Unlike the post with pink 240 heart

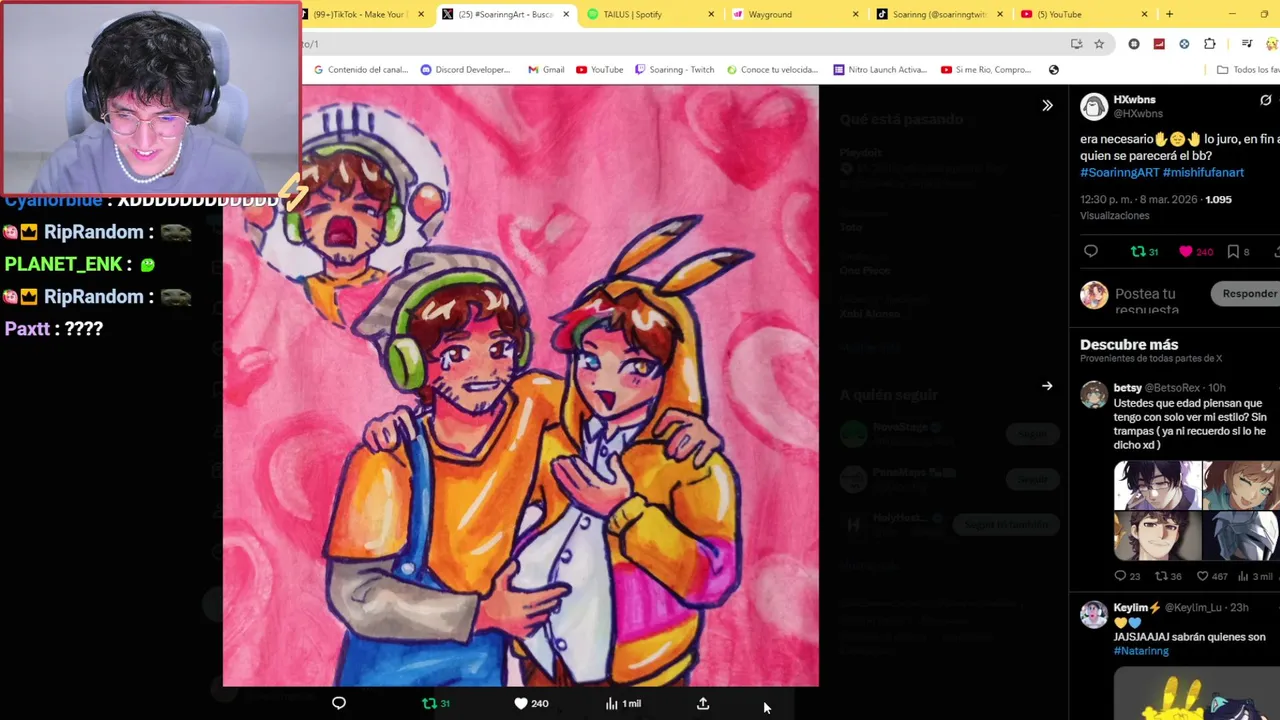pos(1196,252)
